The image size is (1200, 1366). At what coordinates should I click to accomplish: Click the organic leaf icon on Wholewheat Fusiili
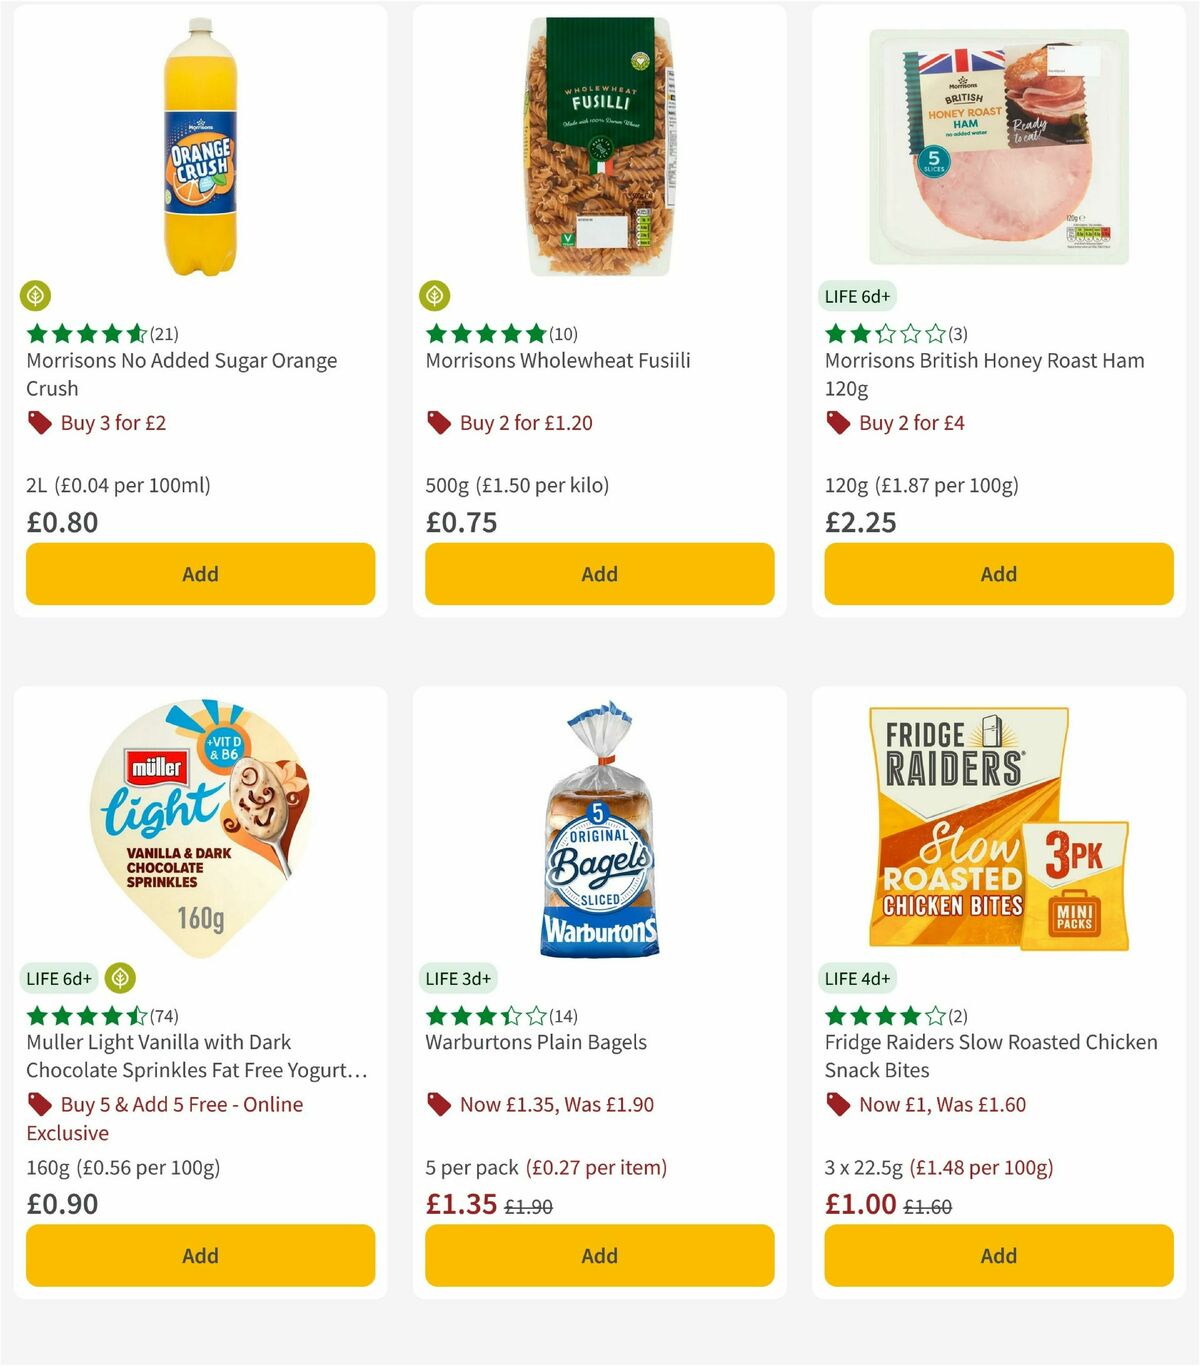[x=436, y=296]
